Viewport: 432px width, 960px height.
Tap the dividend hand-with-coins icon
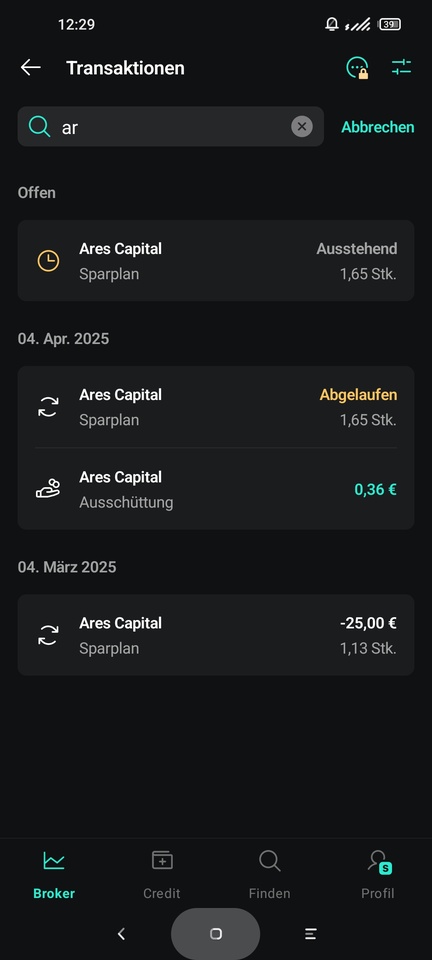pyautogui.click(x=48, y=489)
